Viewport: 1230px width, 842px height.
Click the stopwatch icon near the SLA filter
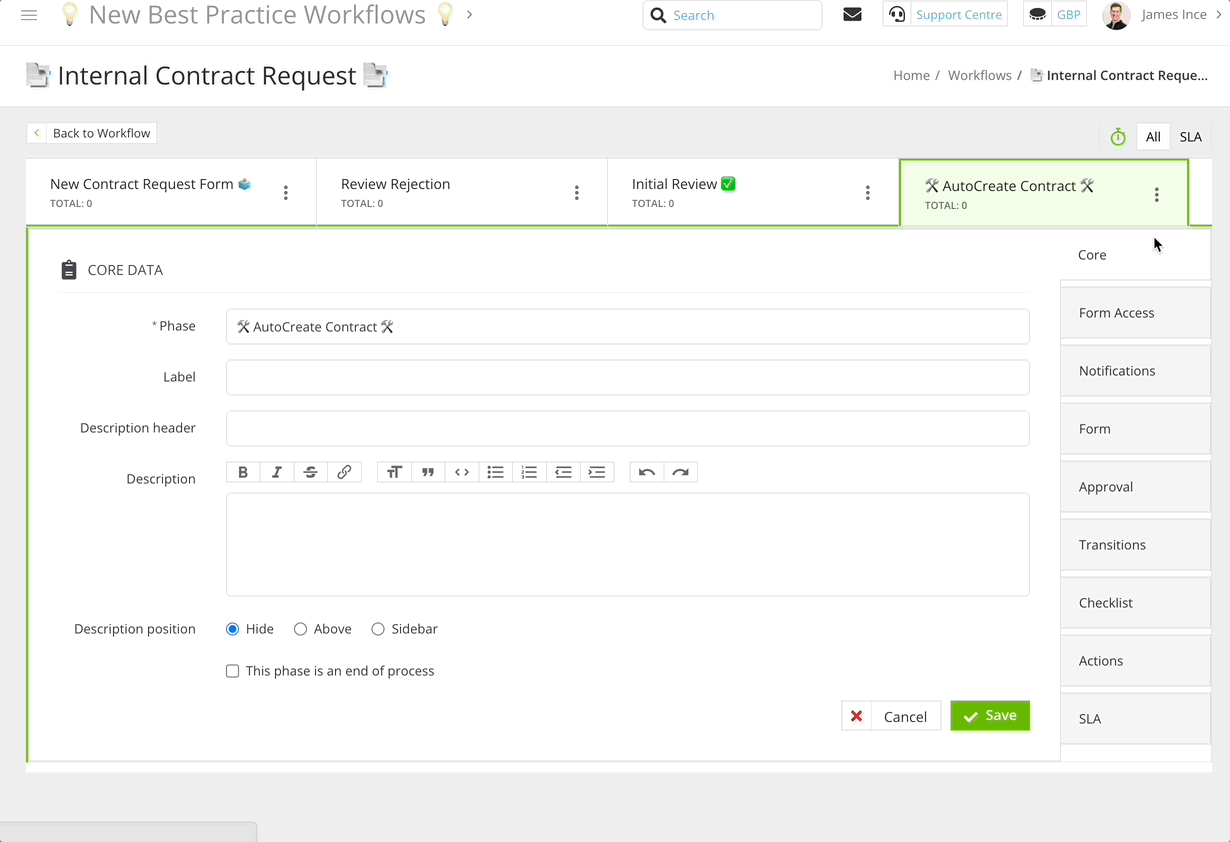[1117, 137]
